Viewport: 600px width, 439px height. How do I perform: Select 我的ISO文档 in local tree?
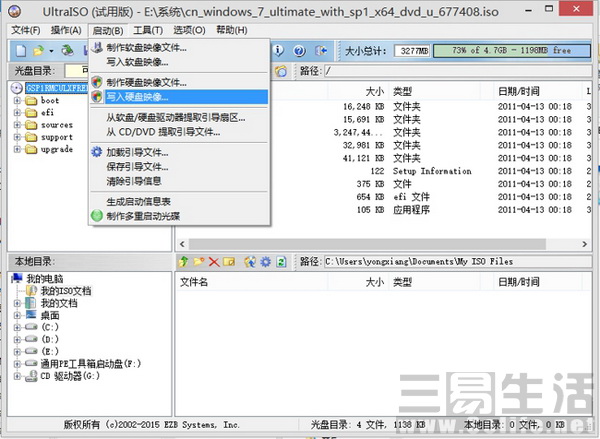(66, 291)
